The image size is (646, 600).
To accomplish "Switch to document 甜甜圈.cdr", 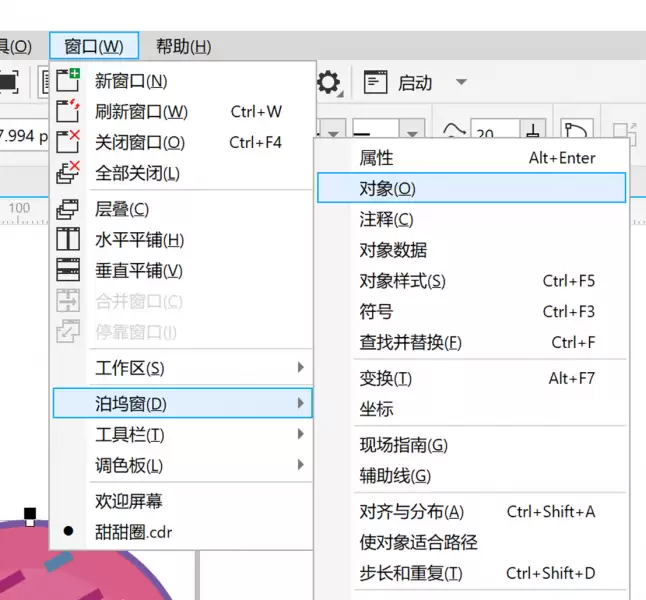I will 181,532.
